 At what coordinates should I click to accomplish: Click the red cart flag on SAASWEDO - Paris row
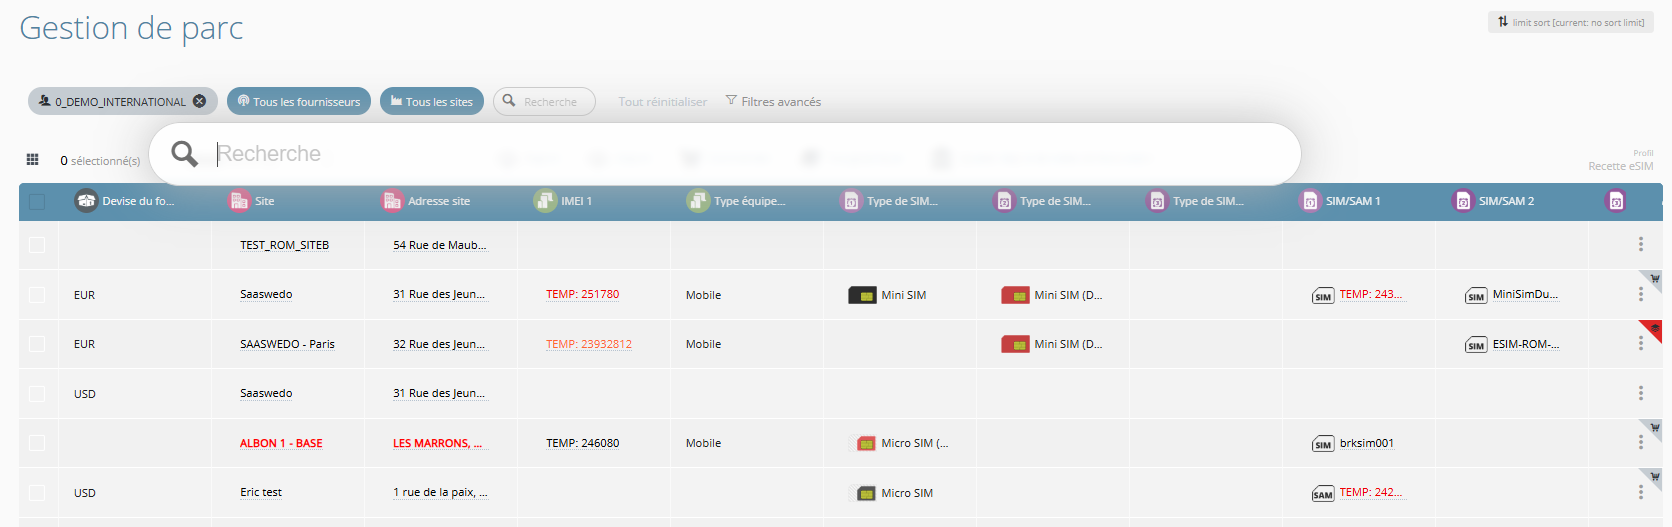(x=1653, y=329)
